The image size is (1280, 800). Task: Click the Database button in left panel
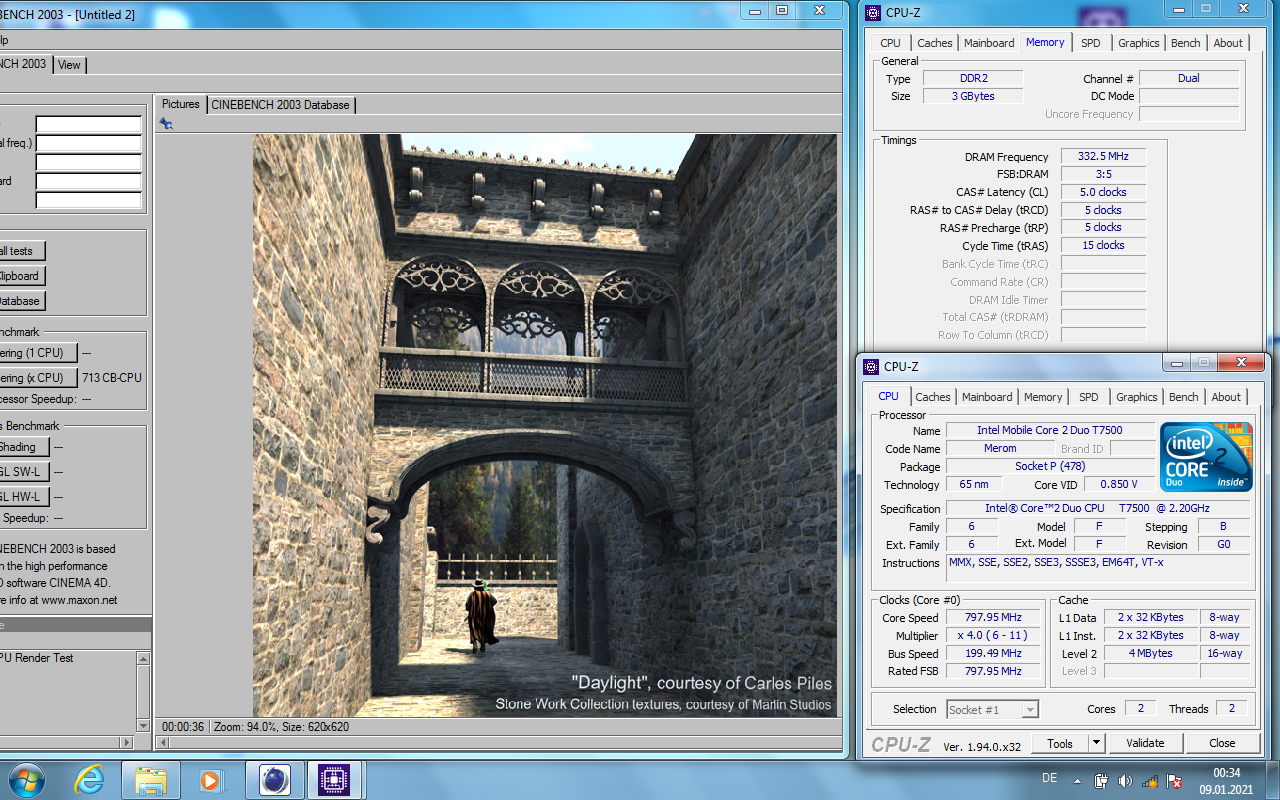click(x=20, y=301)
